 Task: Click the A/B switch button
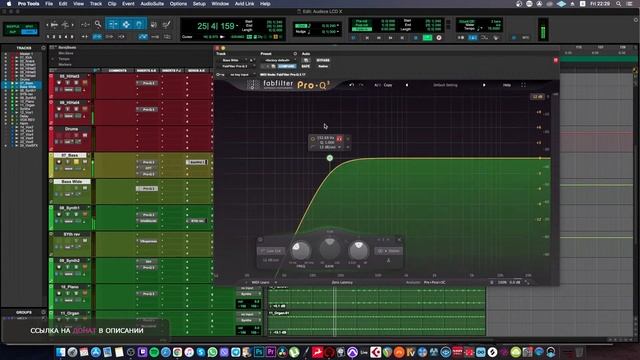coord(377,85)
